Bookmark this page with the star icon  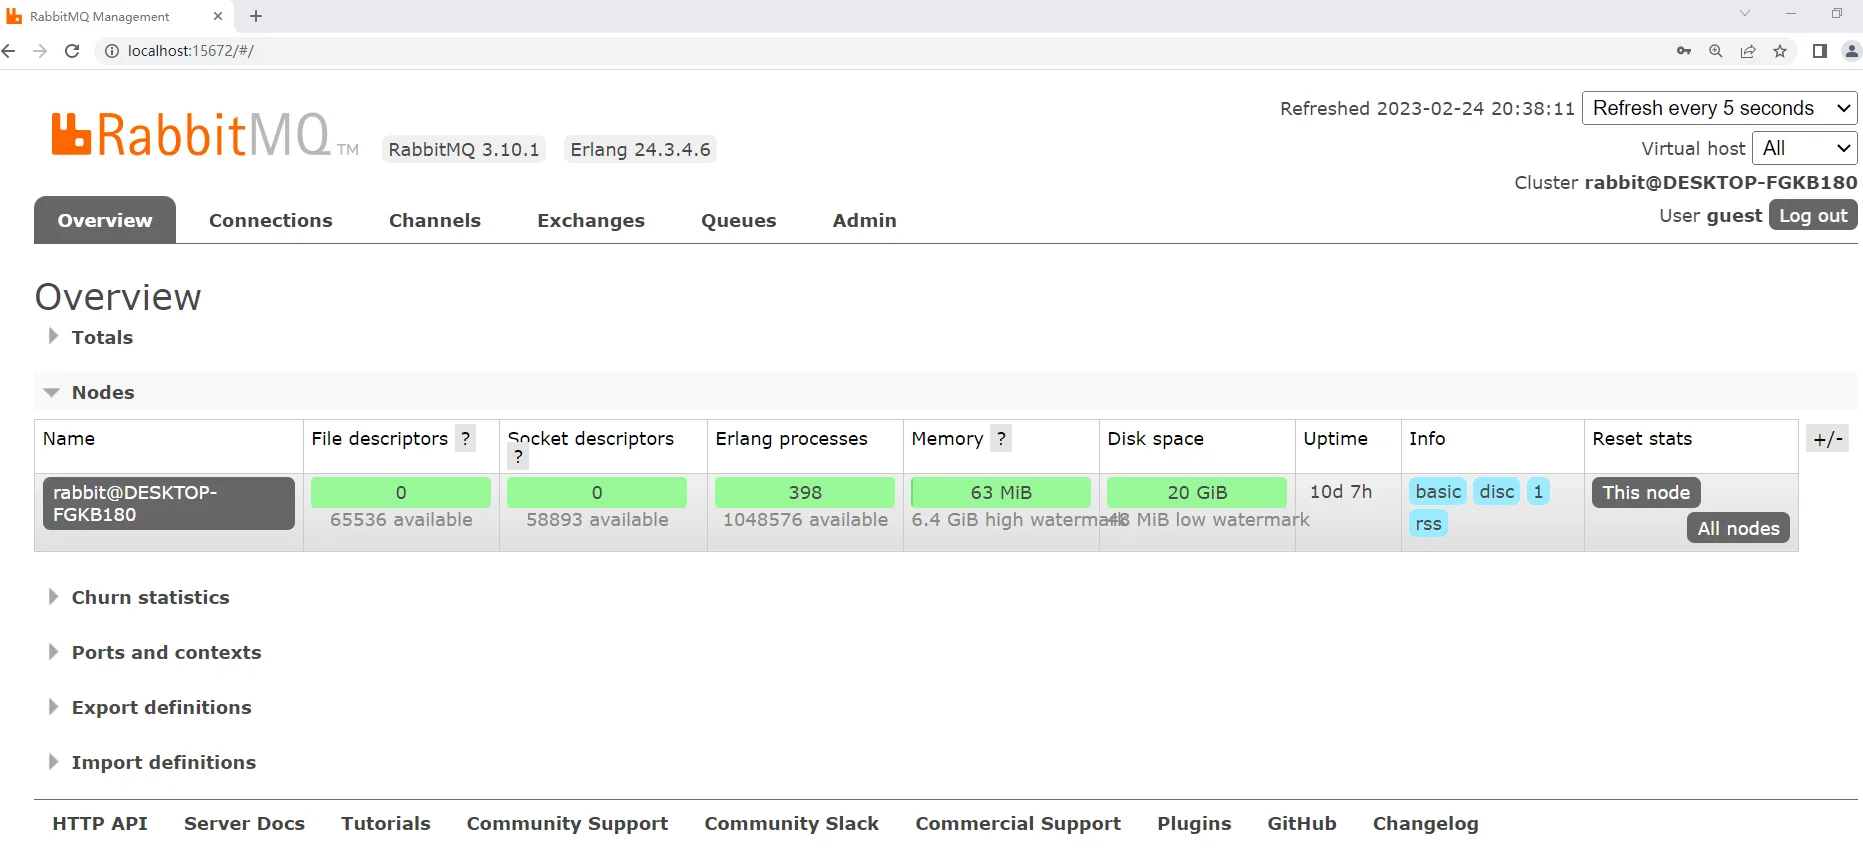point(1780,51)
